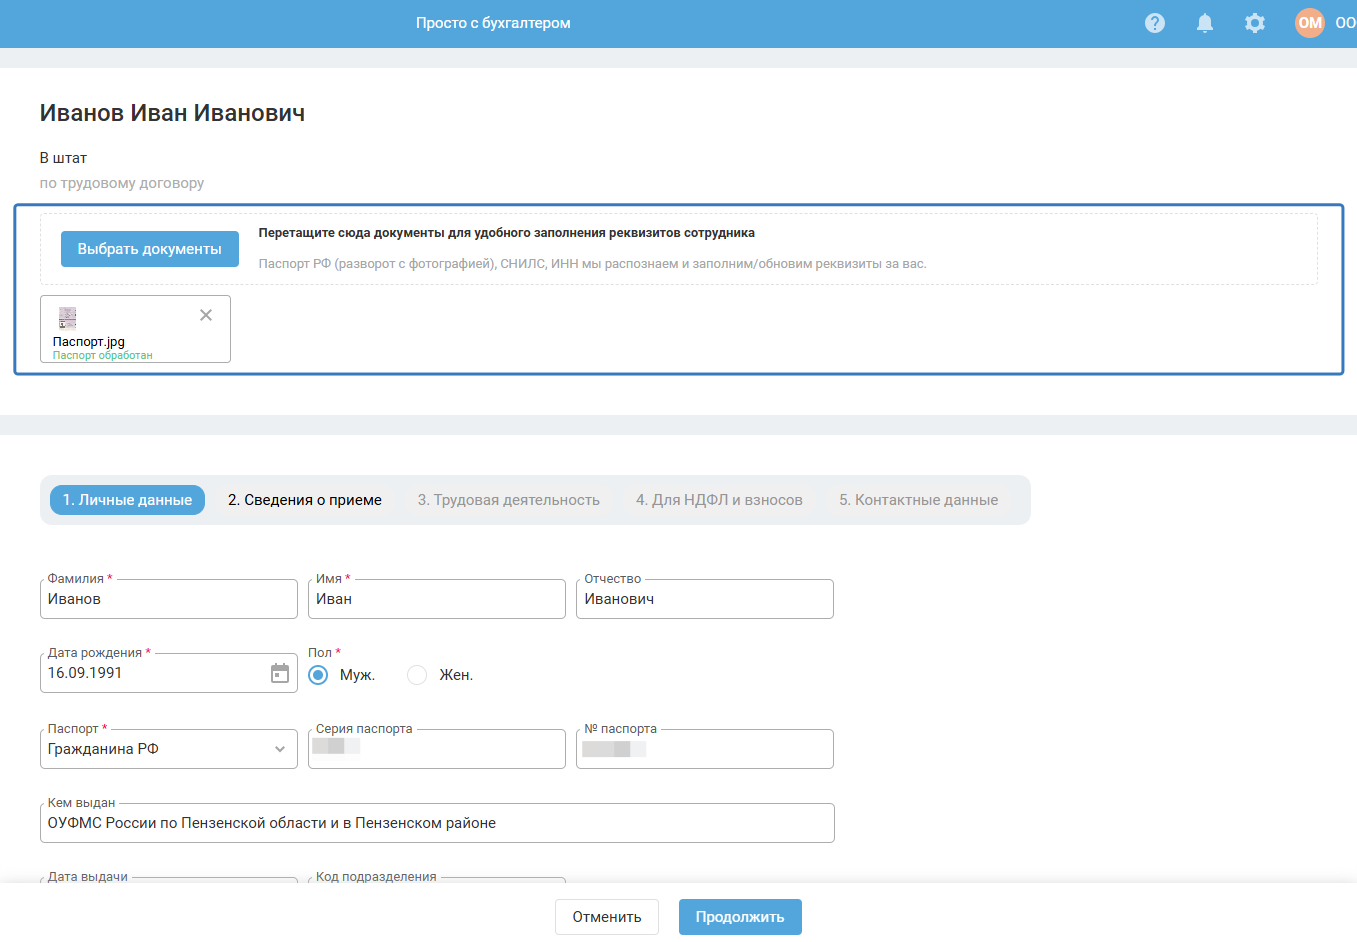The image size is (1357, 942).
Task: Open the help question mark icon
Action: click(1155, 23)
